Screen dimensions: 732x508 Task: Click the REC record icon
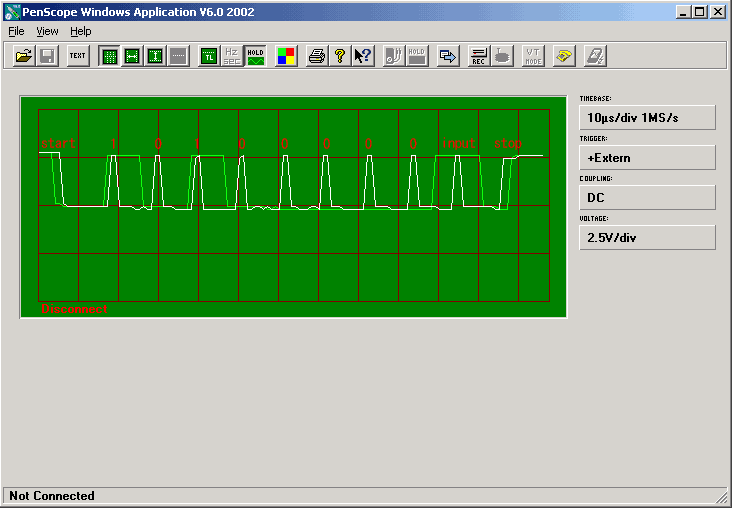478,56
